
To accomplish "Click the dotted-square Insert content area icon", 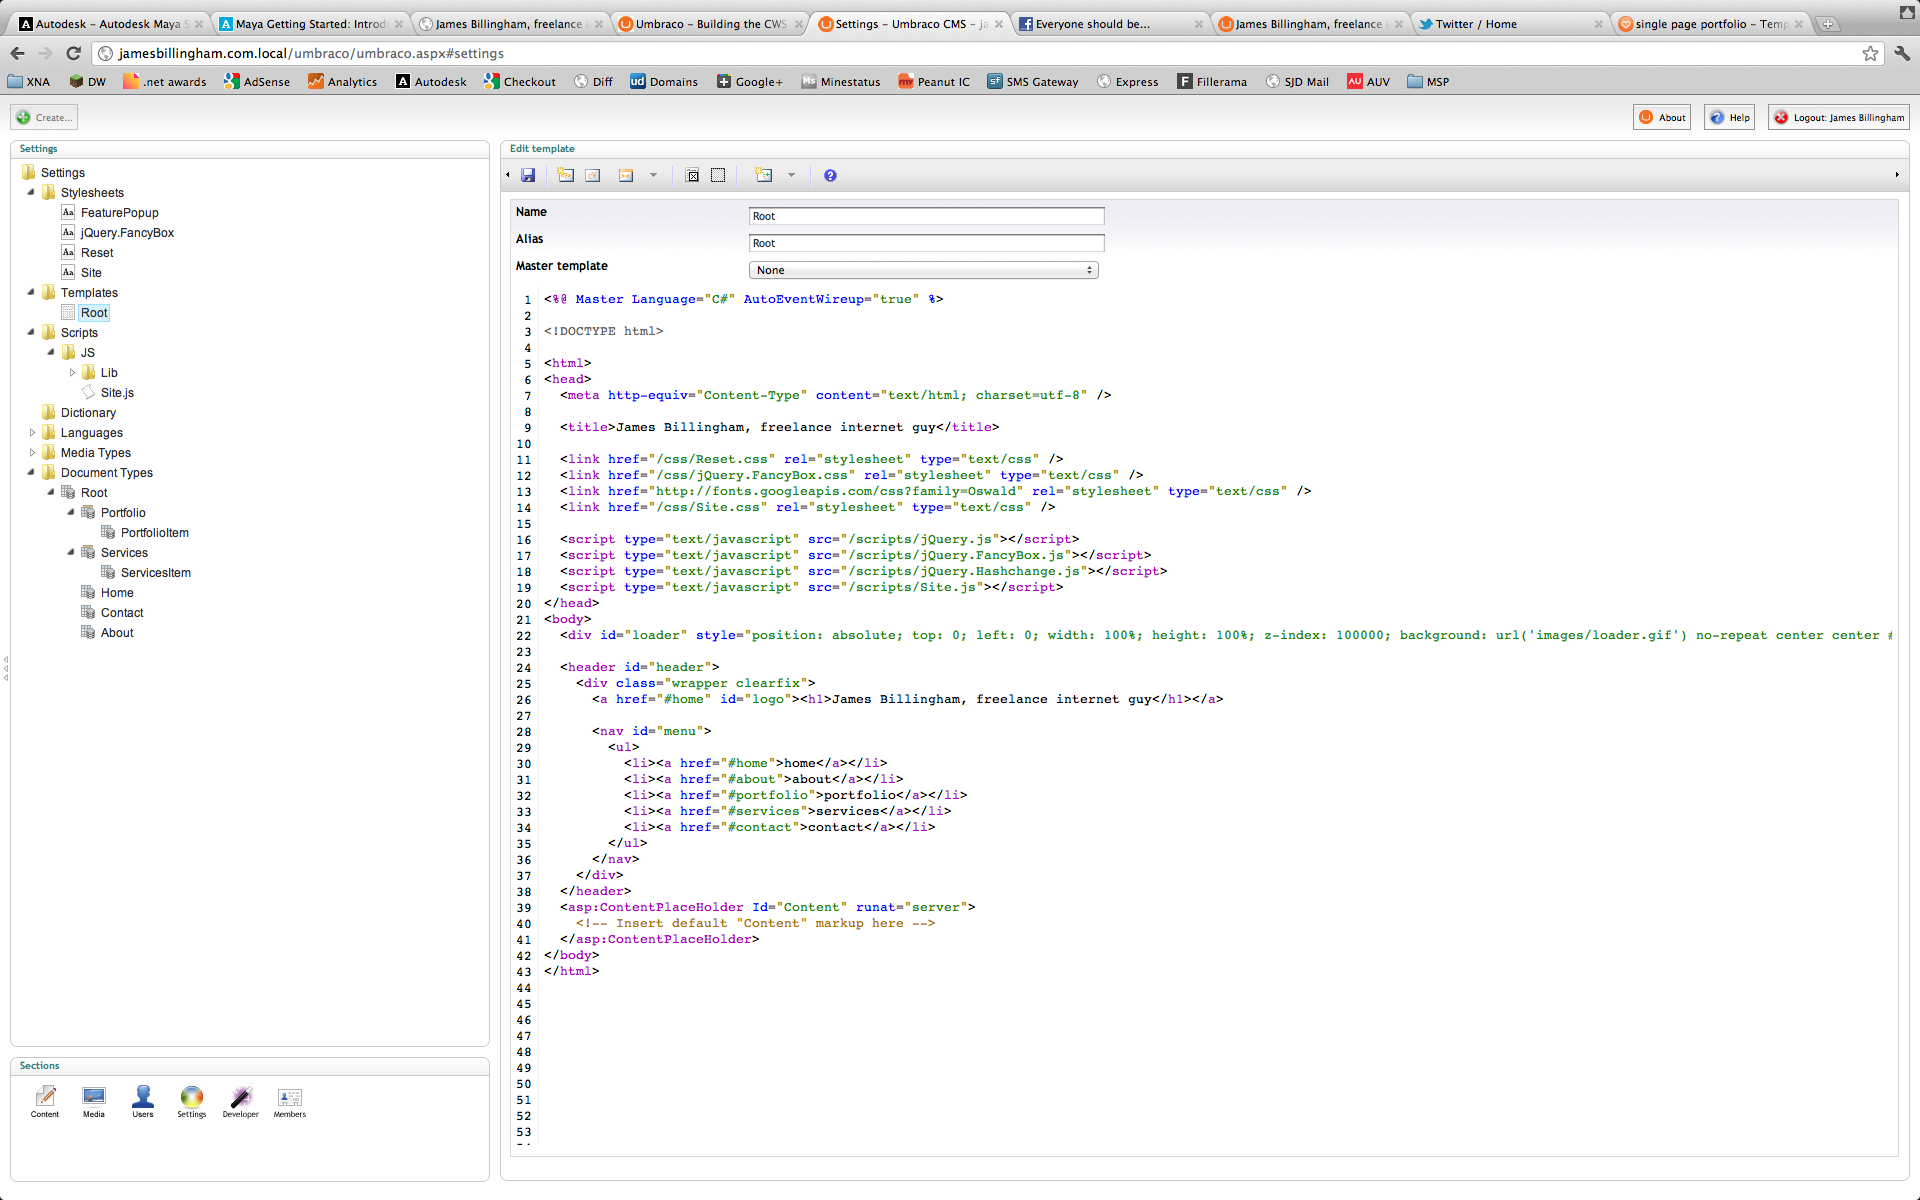I will pos(718,175).
